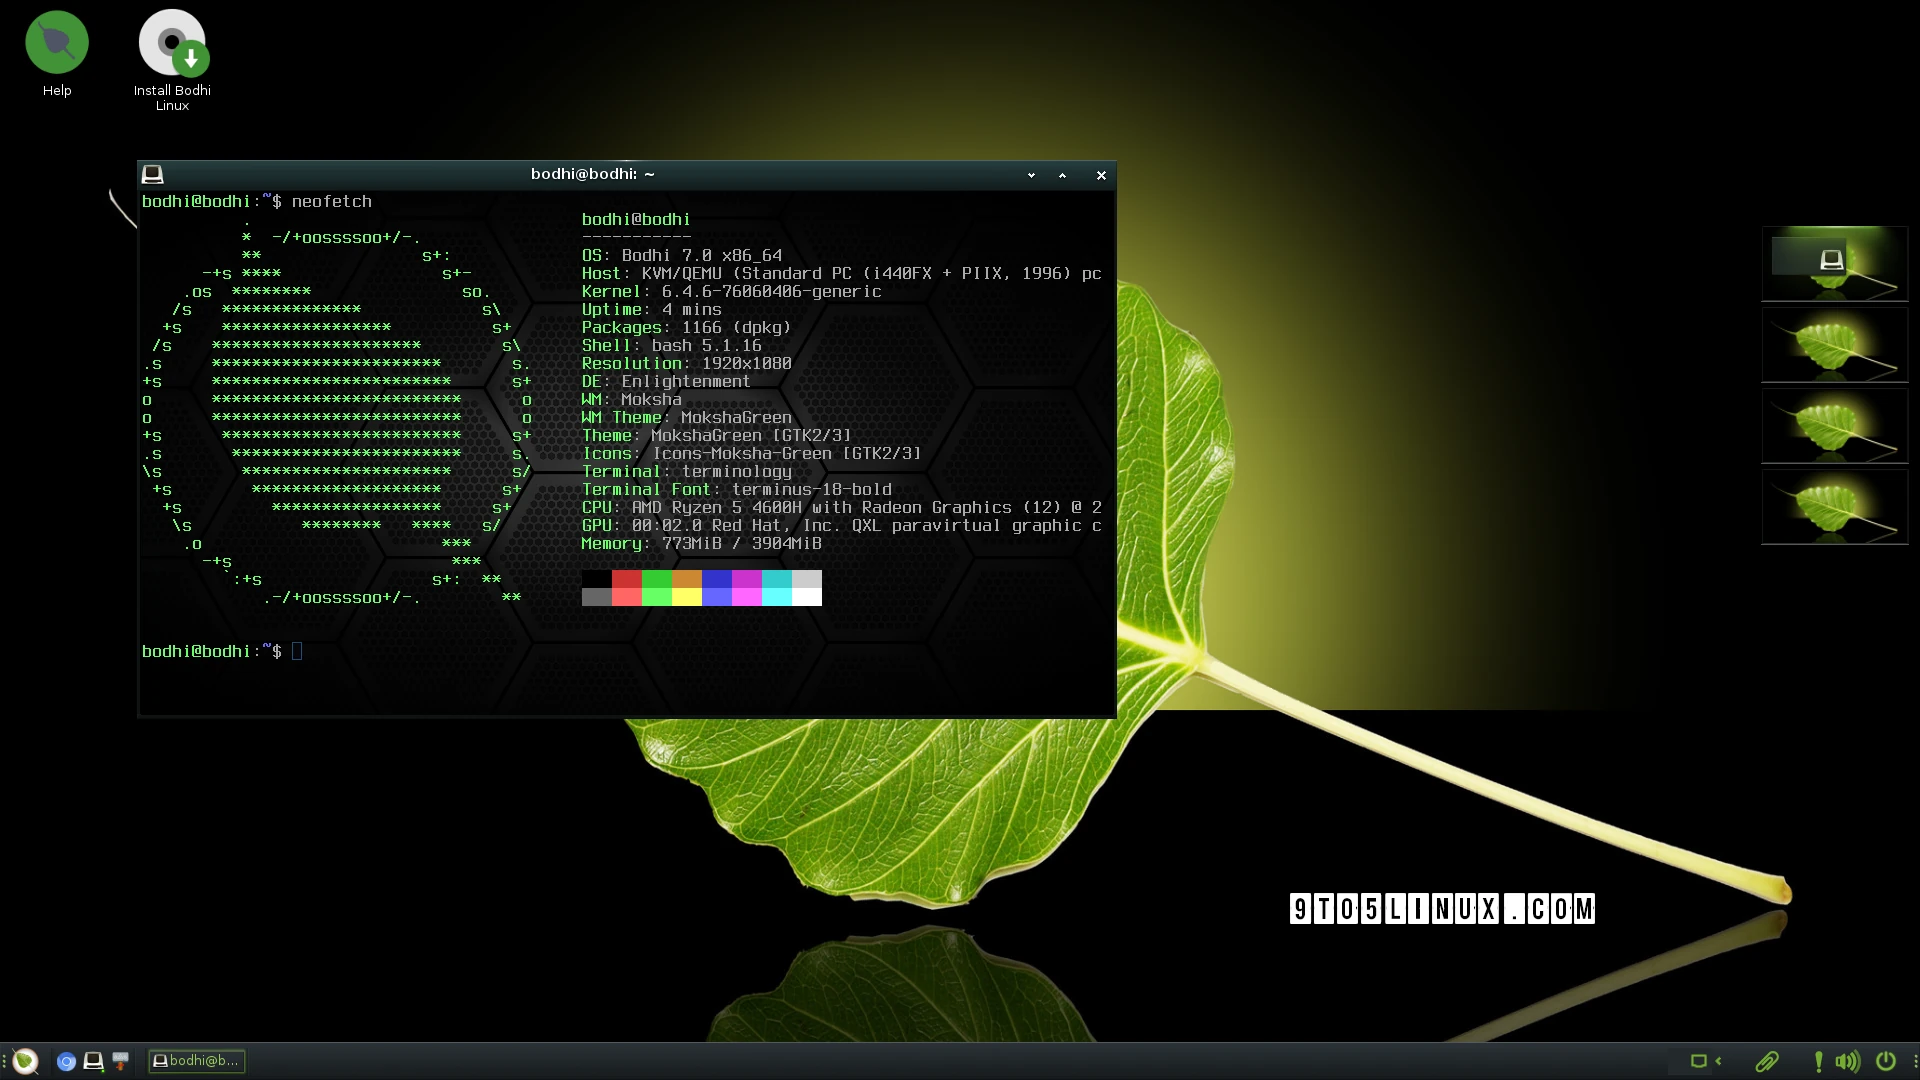Image resolution: width=1920 pixels, height=1080 pixels.
Task: Click the power button icon in system tray
Action: [x=1884, y=1062]
